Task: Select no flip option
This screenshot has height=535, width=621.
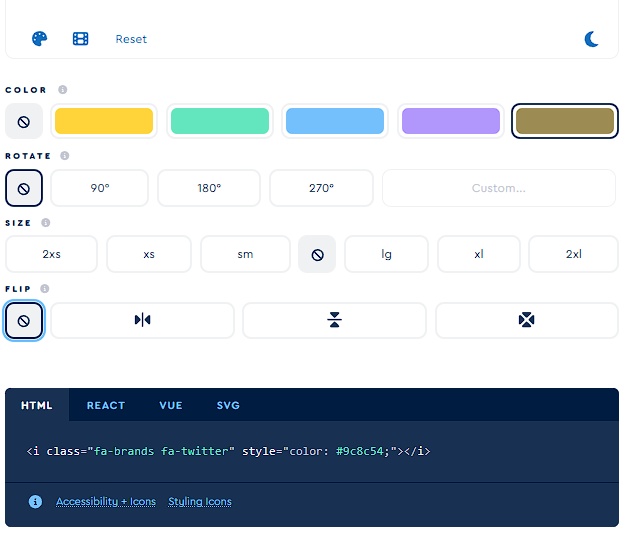Action: (x=24, y=320)
